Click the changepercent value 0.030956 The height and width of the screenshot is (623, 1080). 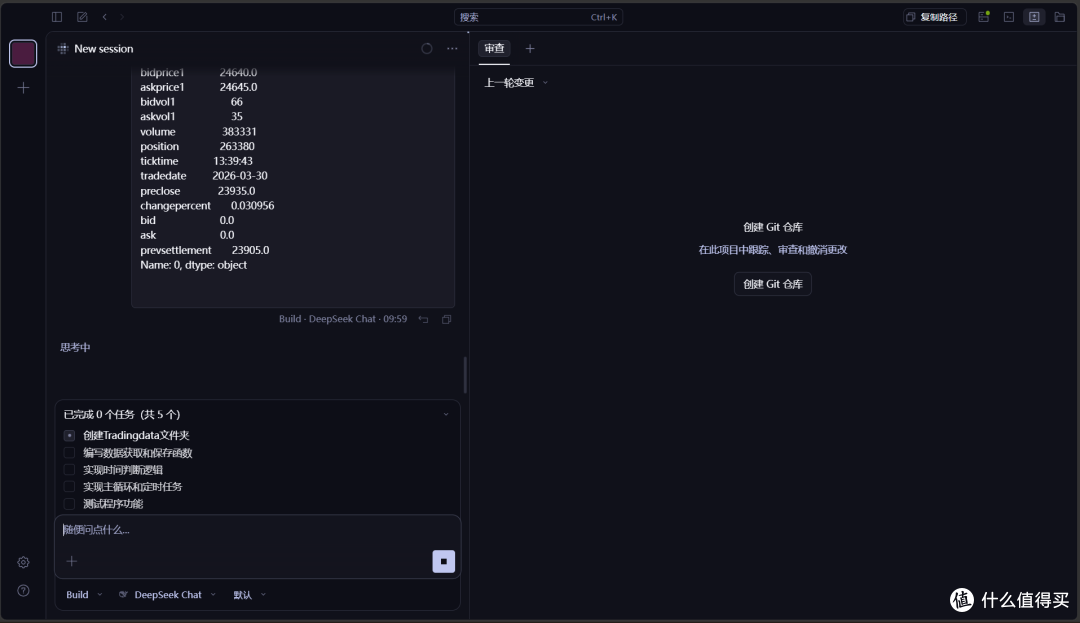(252, 206)
